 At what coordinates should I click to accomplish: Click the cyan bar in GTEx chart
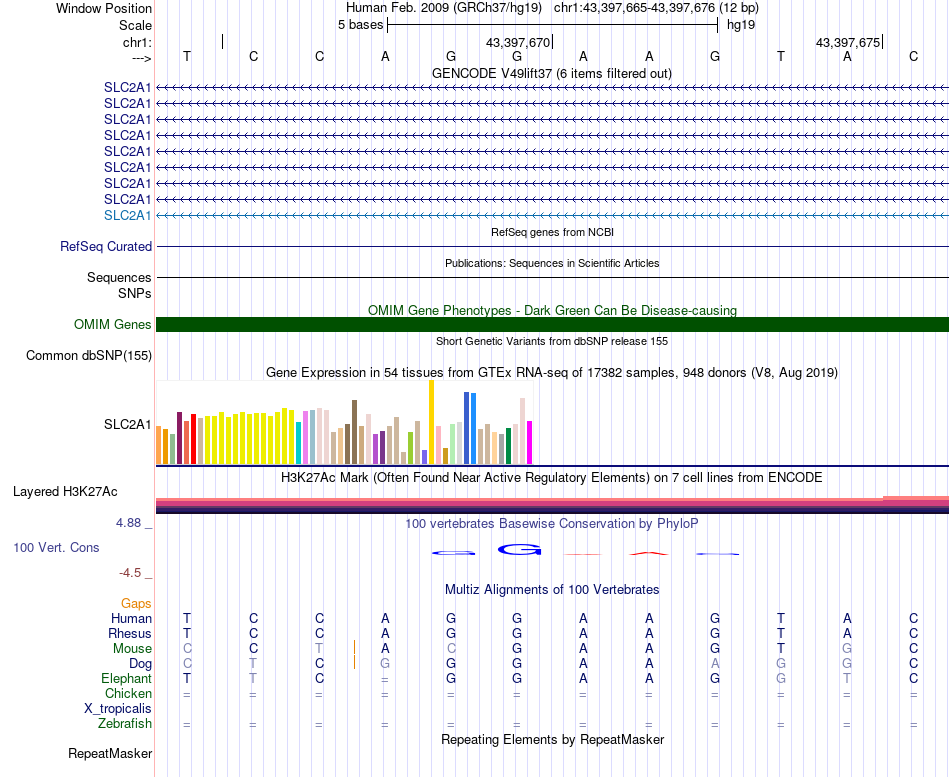pos(299,443)
